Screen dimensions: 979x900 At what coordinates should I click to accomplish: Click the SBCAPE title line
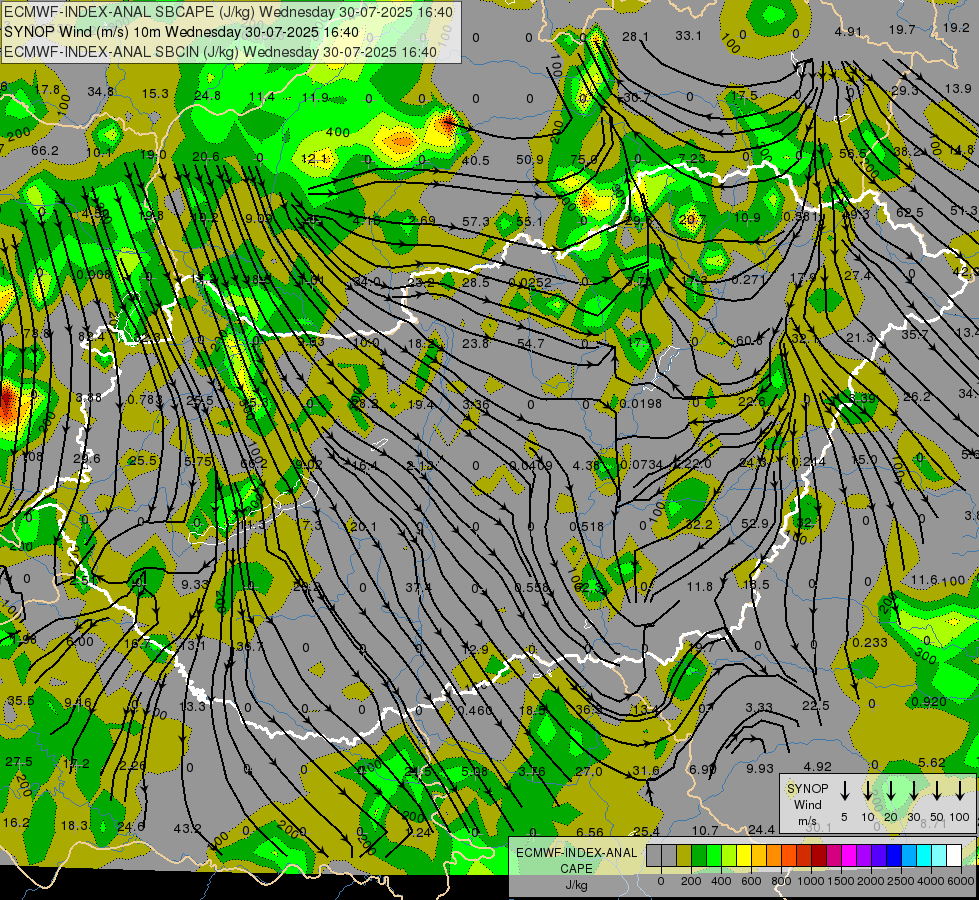[229, 12]
